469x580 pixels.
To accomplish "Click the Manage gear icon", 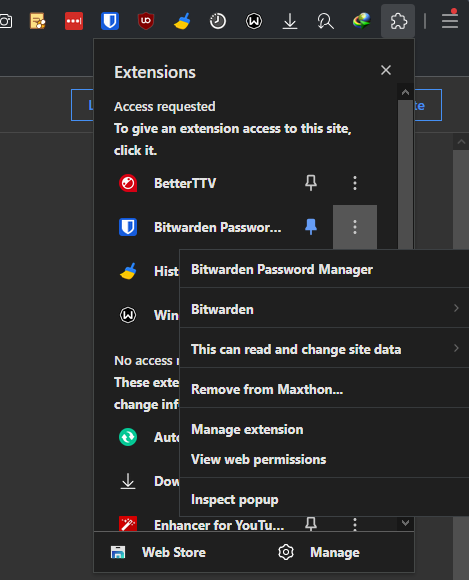I will [286, 552].
